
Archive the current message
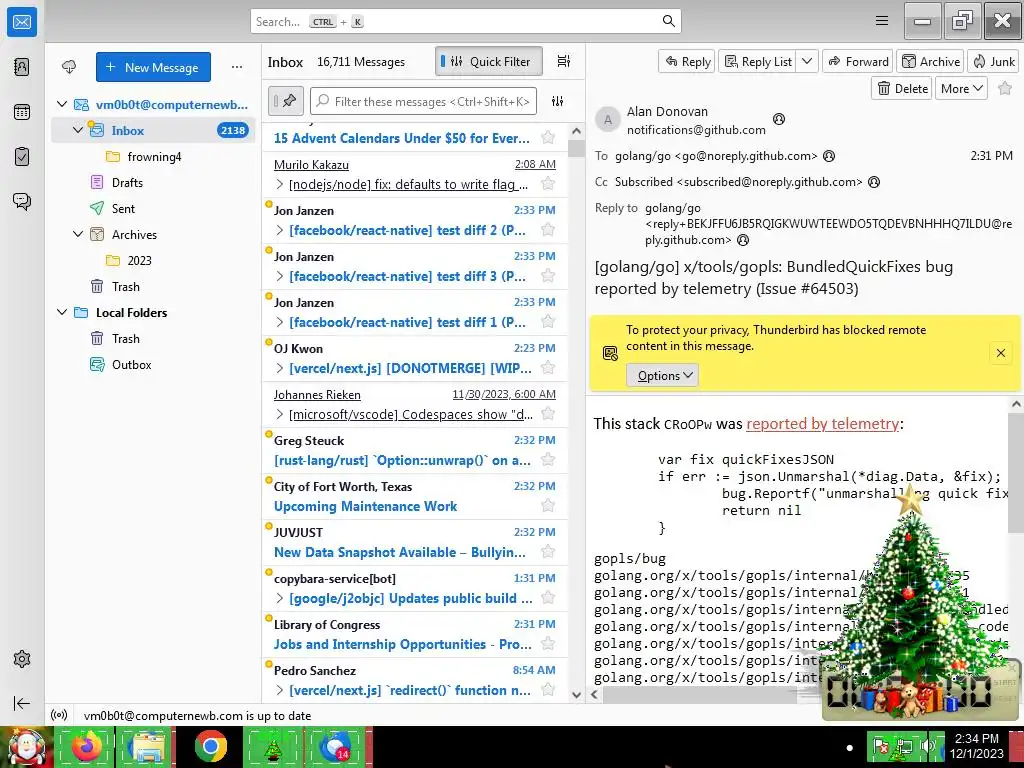coord(931,61)
